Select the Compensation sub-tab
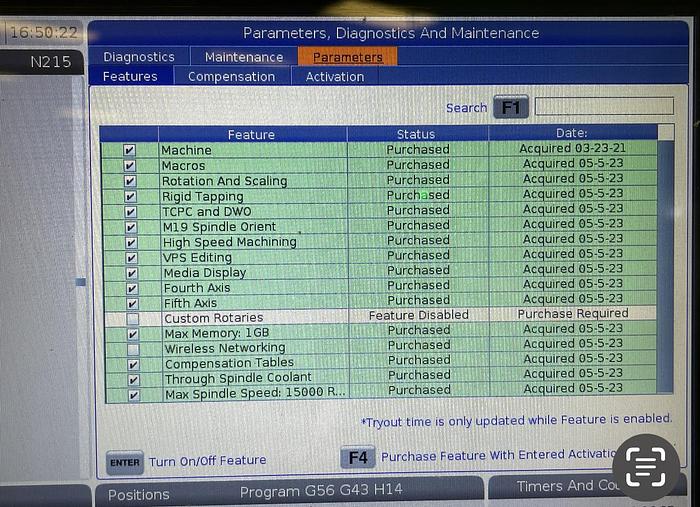Viewport: 700px width, 507px height. tap(231, 76)
